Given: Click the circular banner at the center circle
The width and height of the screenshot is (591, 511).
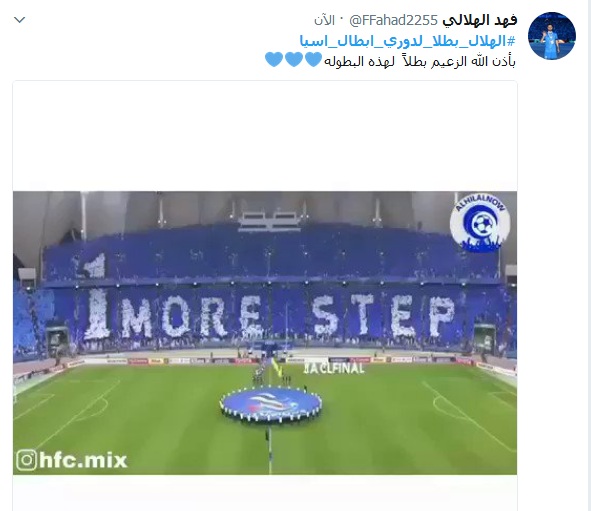Looking at the screenshot, I should tap(271, 404).
